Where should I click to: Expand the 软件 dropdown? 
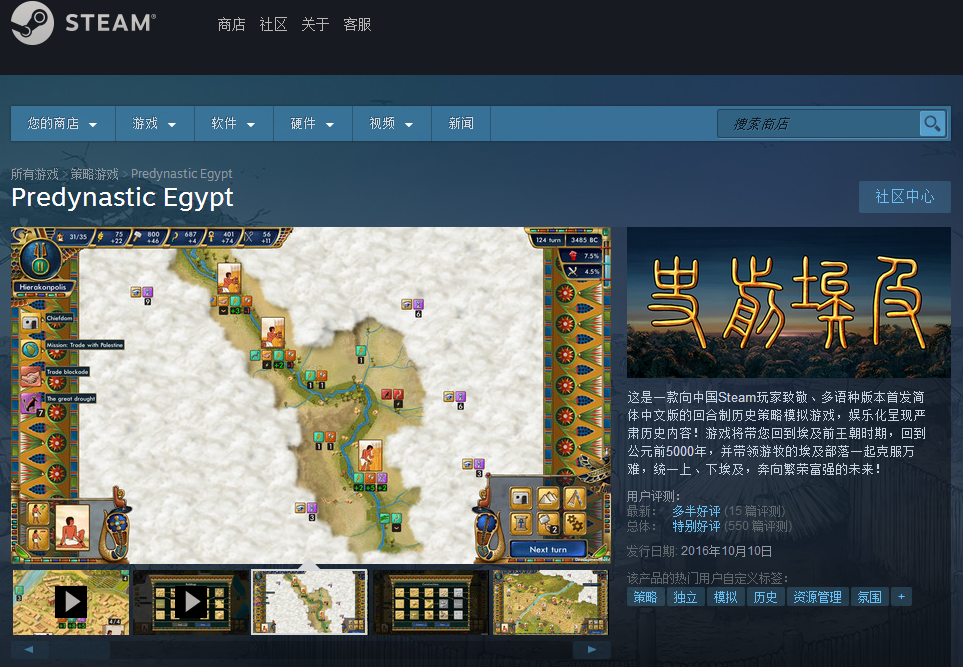(233, 123)
